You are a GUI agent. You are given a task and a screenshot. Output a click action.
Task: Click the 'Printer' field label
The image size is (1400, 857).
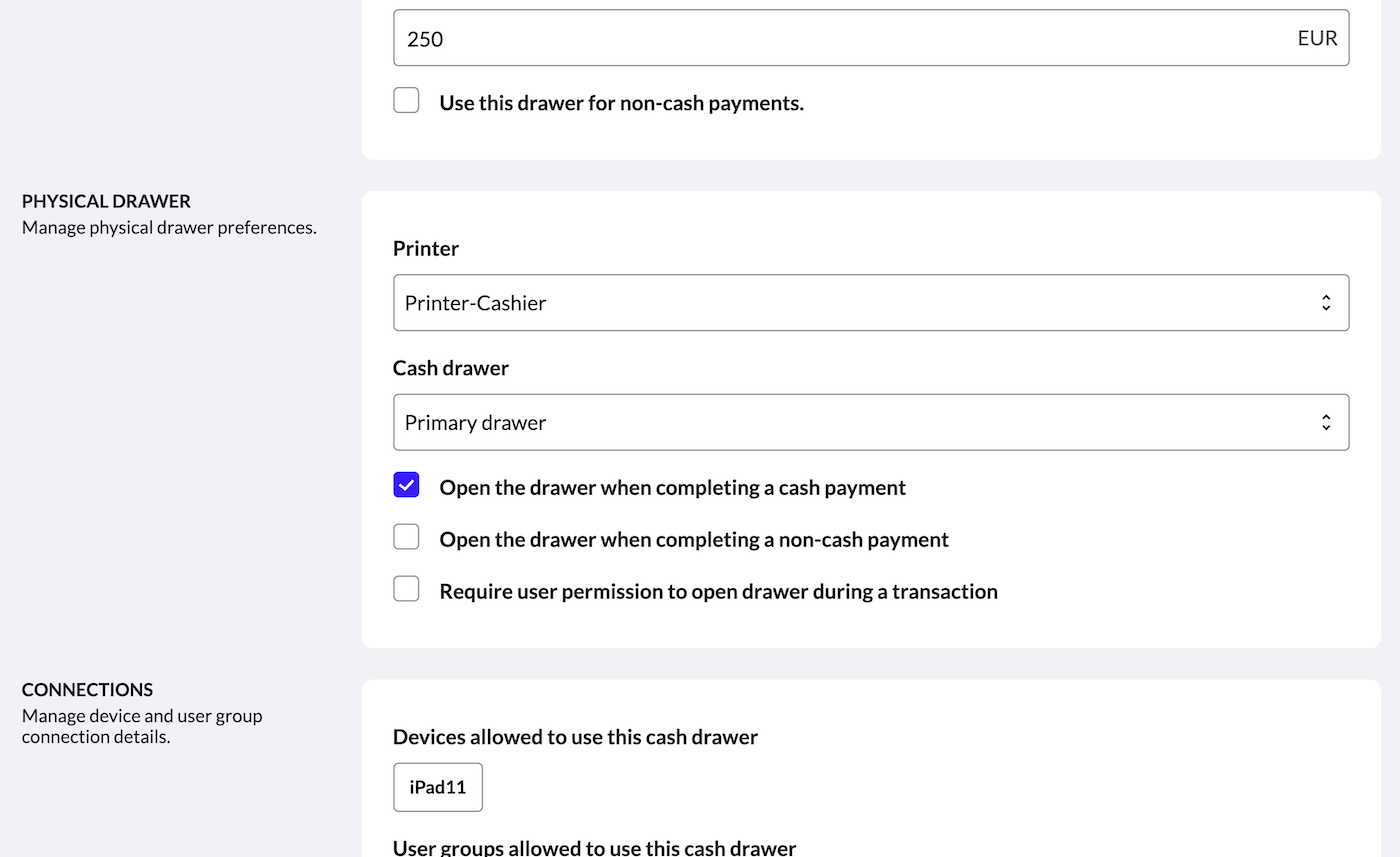click(x=426, y=249)
